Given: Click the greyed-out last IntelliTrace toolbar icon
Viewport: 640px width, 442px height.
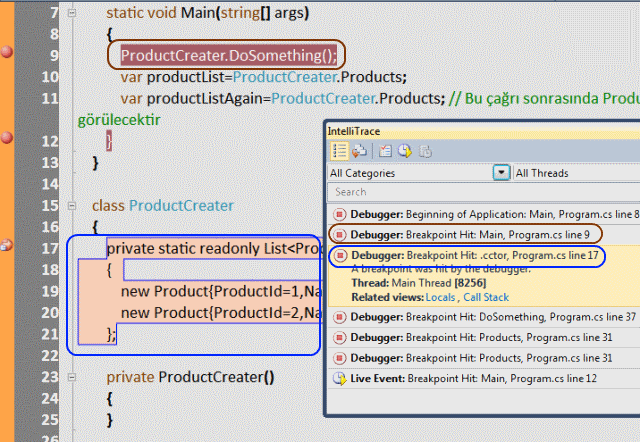Looking at the screenshot, I should click(x=425, y=151).
